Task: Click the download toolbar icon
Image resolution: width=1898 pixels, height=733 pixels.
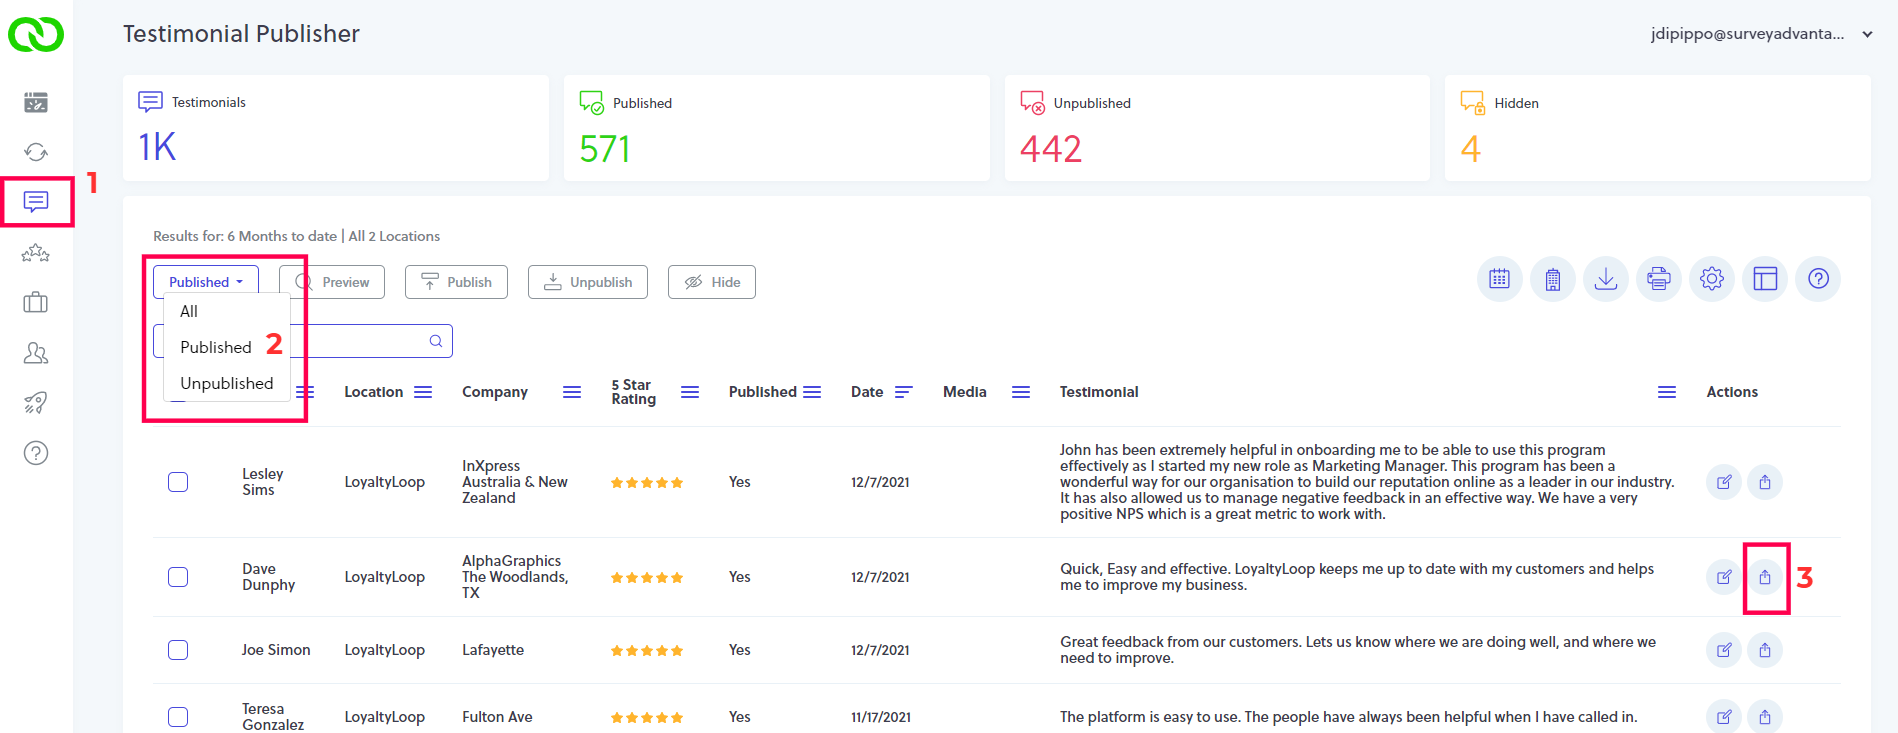Action: (1606, 279)
